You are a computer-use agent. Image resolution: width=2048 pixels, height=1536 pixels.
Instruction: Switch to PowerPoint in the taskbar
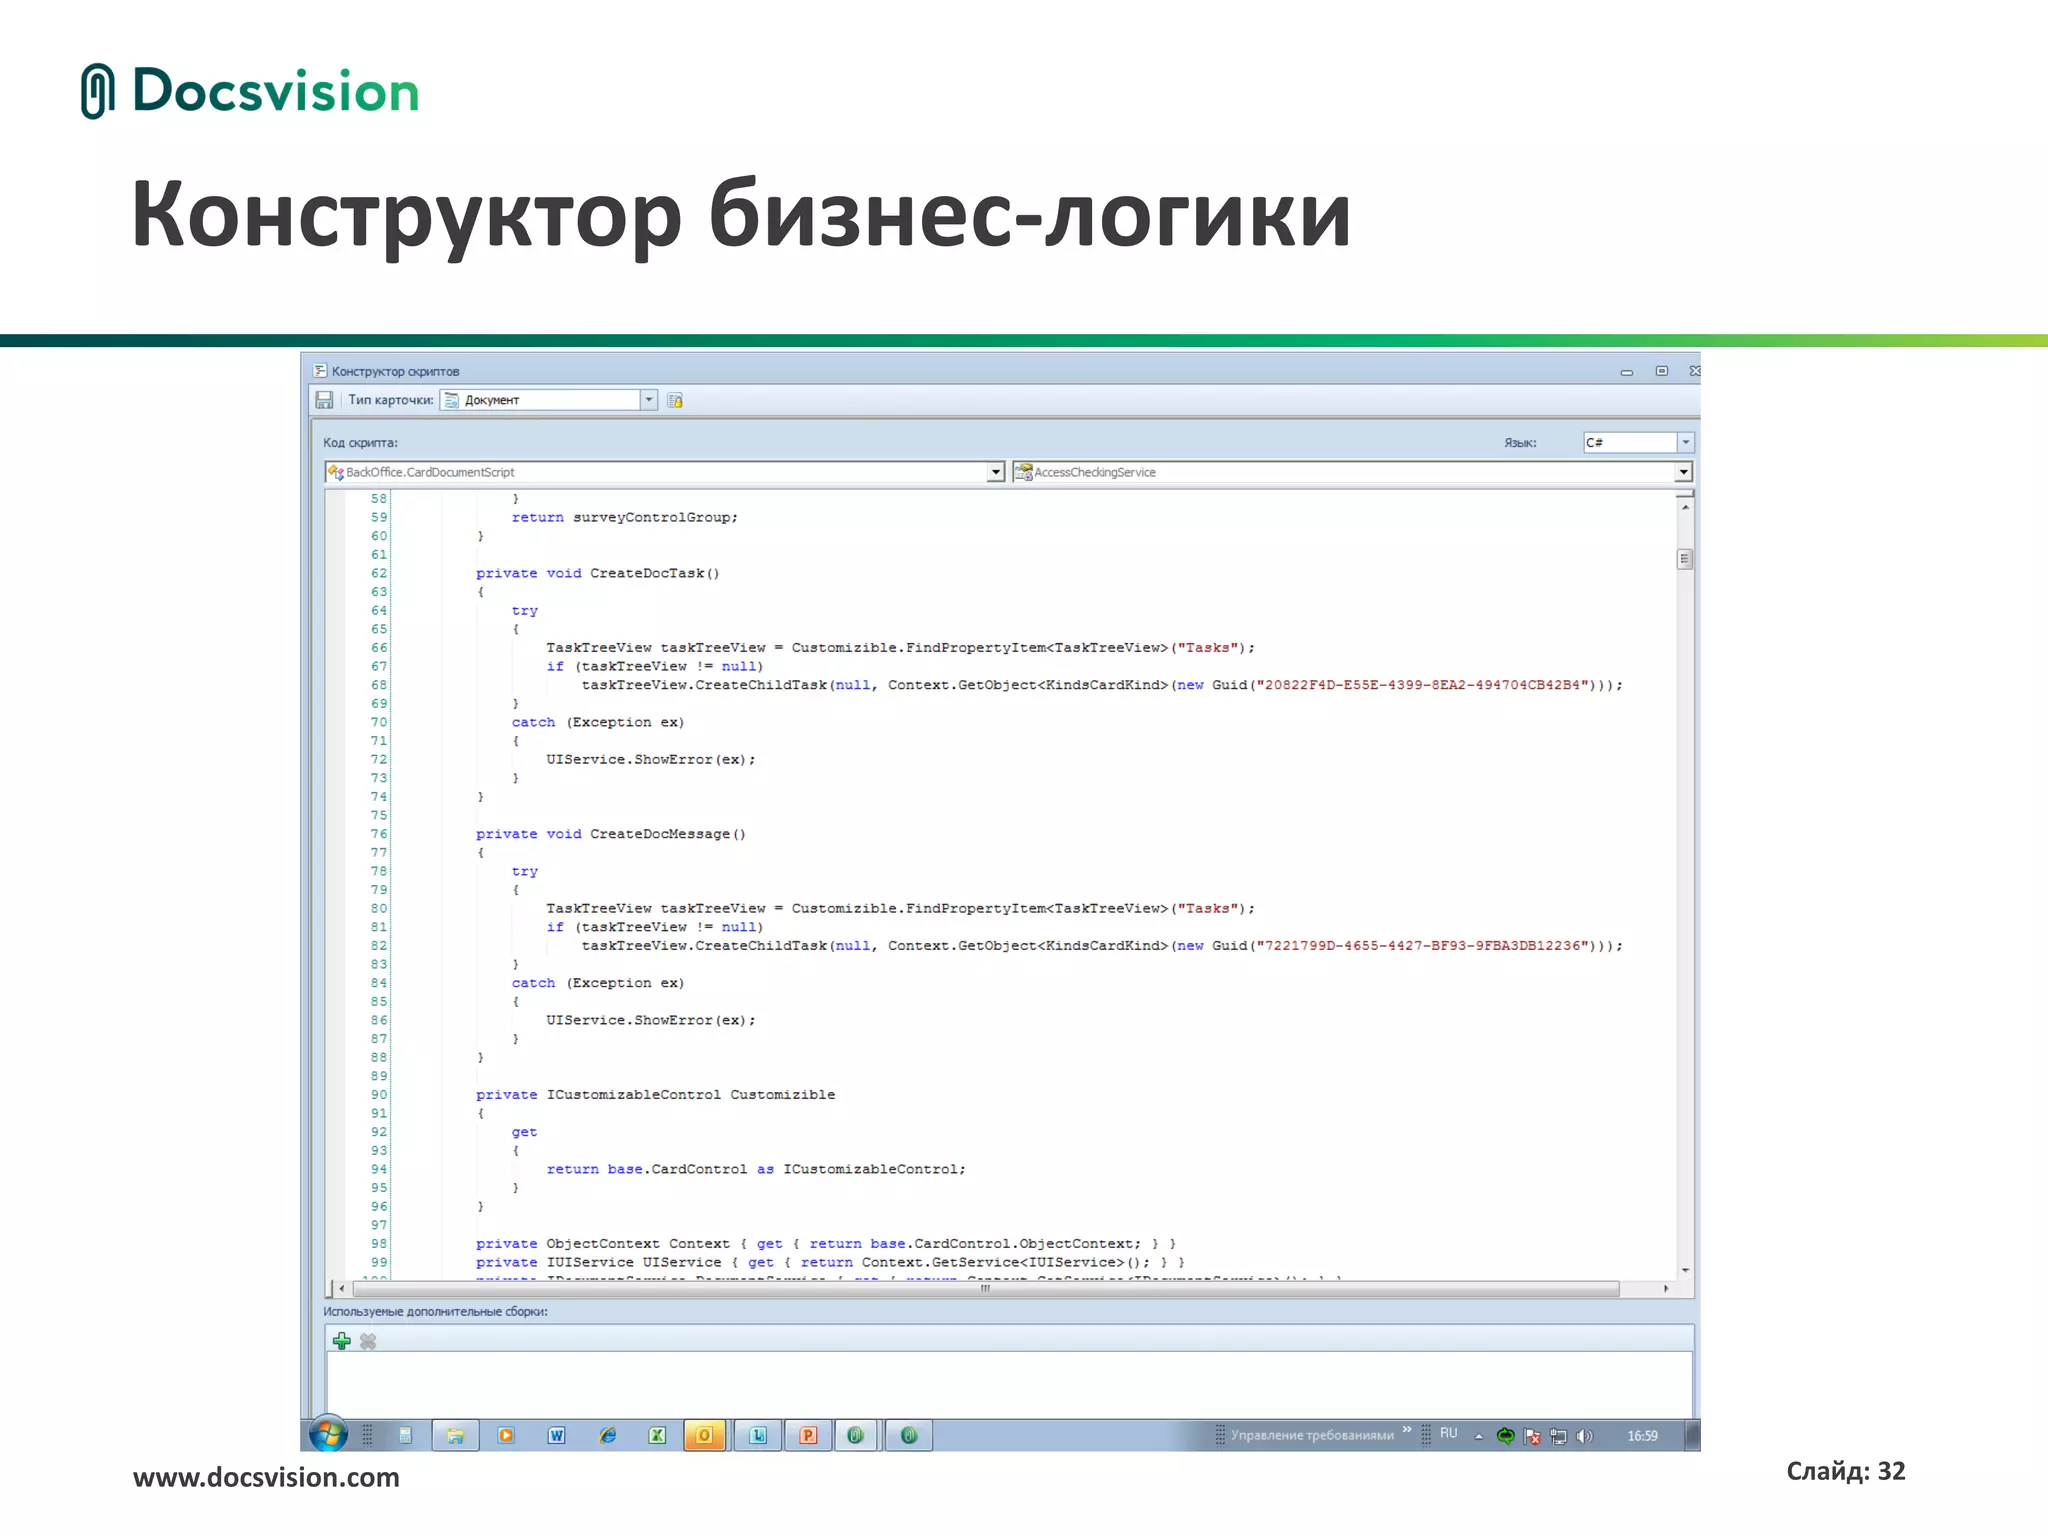(x=808, y=1436)
